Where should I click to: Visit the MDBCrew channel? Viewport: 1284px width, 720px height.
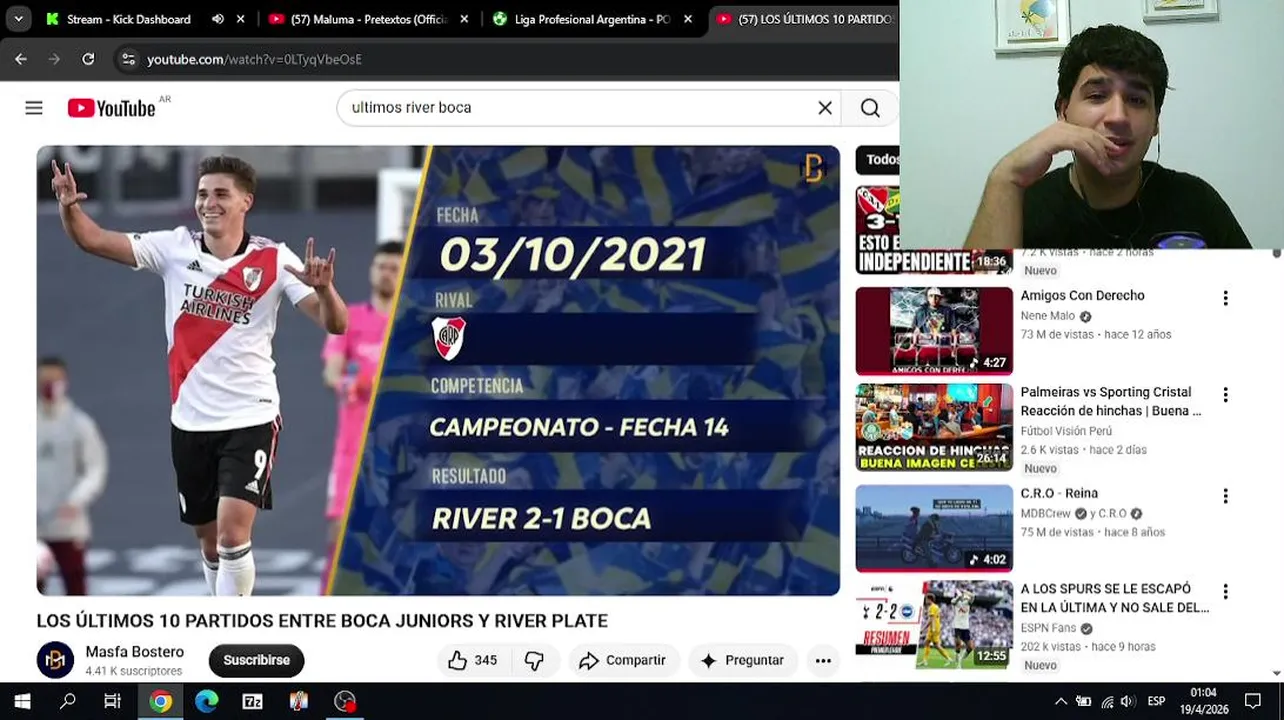[x=1046, y=514]
